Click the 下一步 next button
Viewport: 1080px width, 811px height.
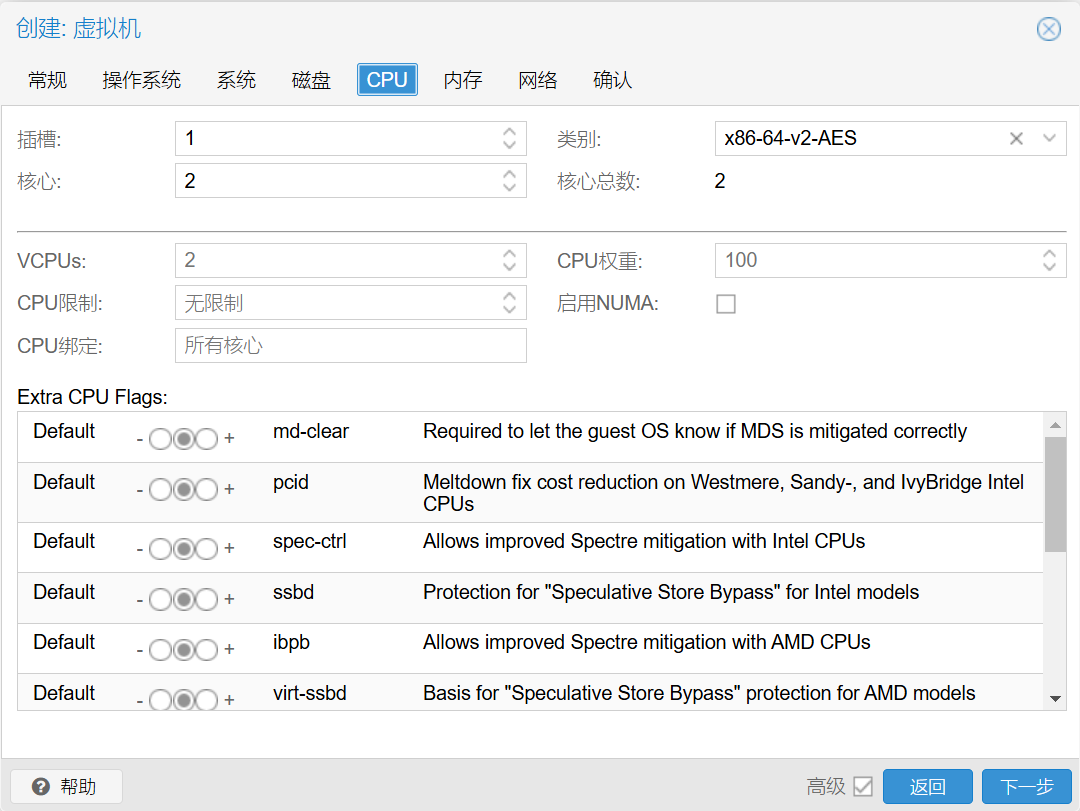tap(1027, 787)
